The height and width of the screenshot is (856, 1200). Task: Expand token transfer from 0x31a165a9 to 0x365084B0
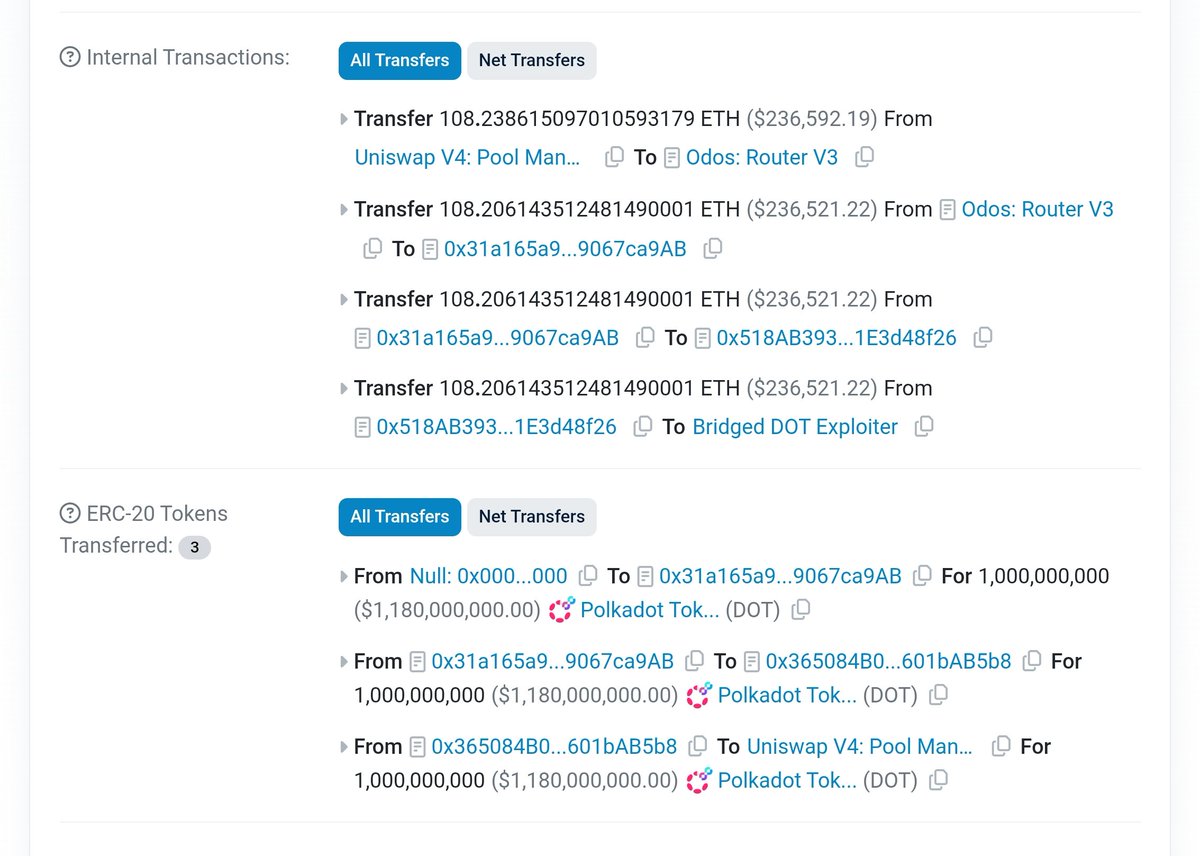(x=345, y=662)
